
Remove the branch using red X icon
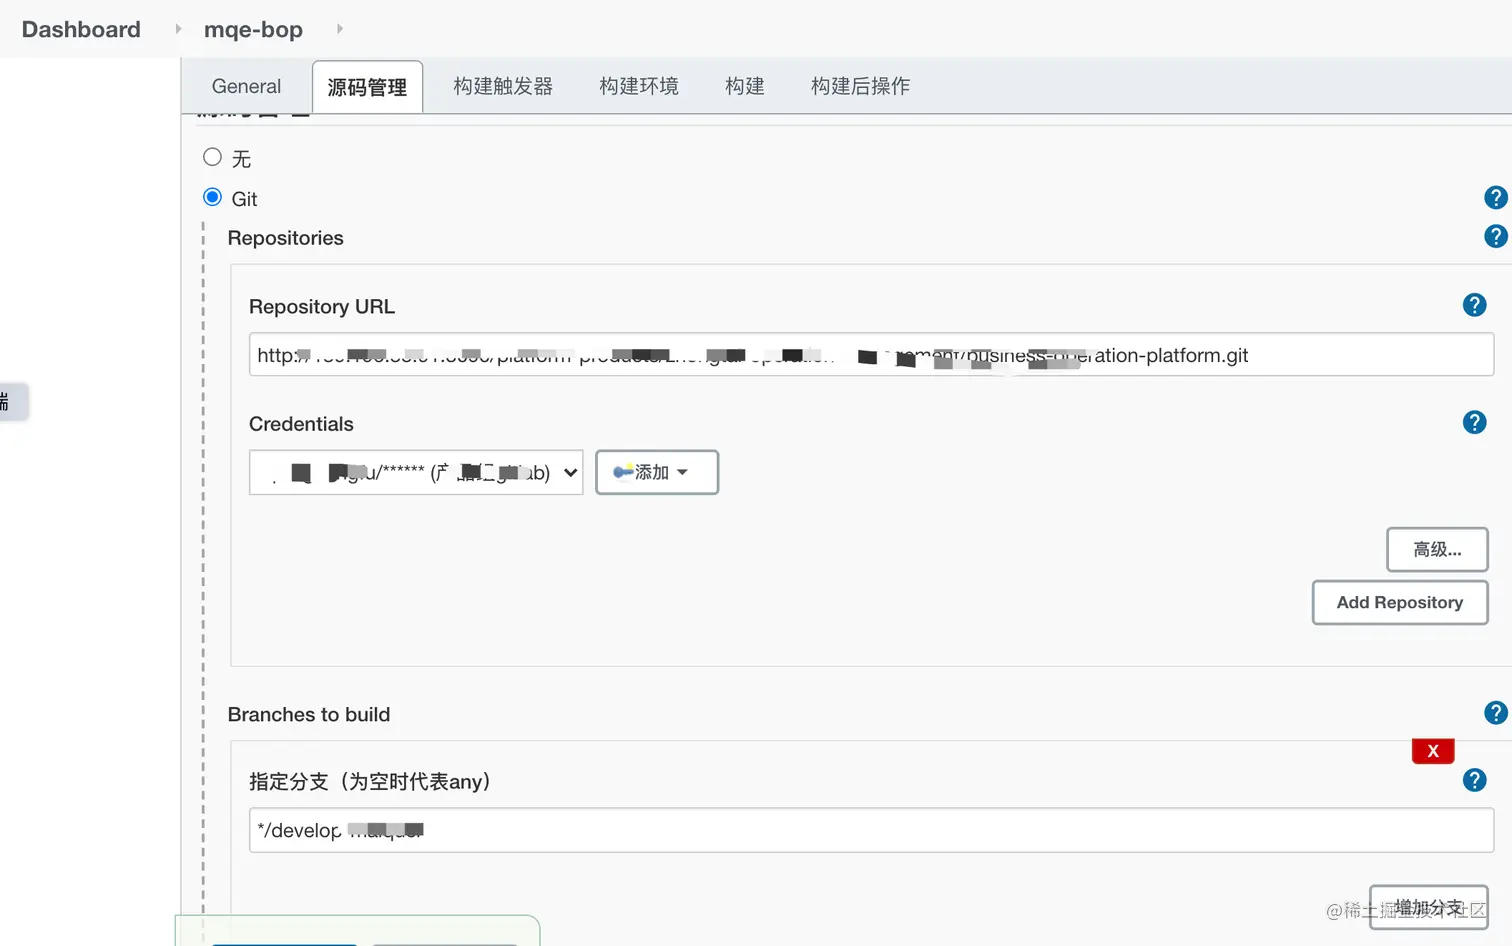(1433, 750)
